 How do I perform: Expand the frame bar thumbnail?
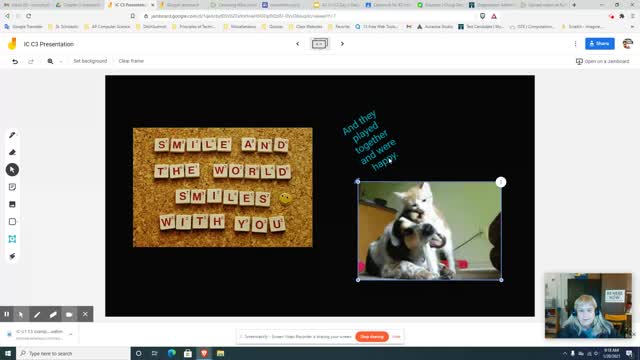pos(320,44)
